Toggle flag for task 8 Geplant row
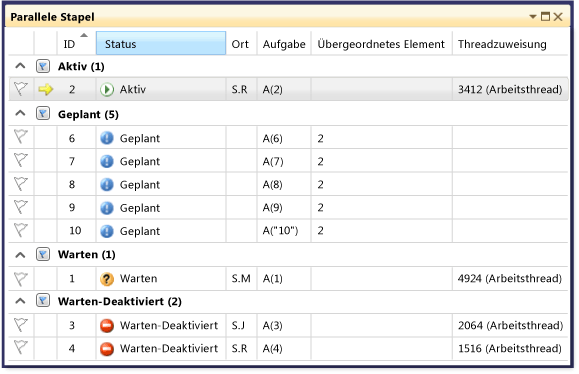Viewport: 579px width, 374px height. [21, 183]
